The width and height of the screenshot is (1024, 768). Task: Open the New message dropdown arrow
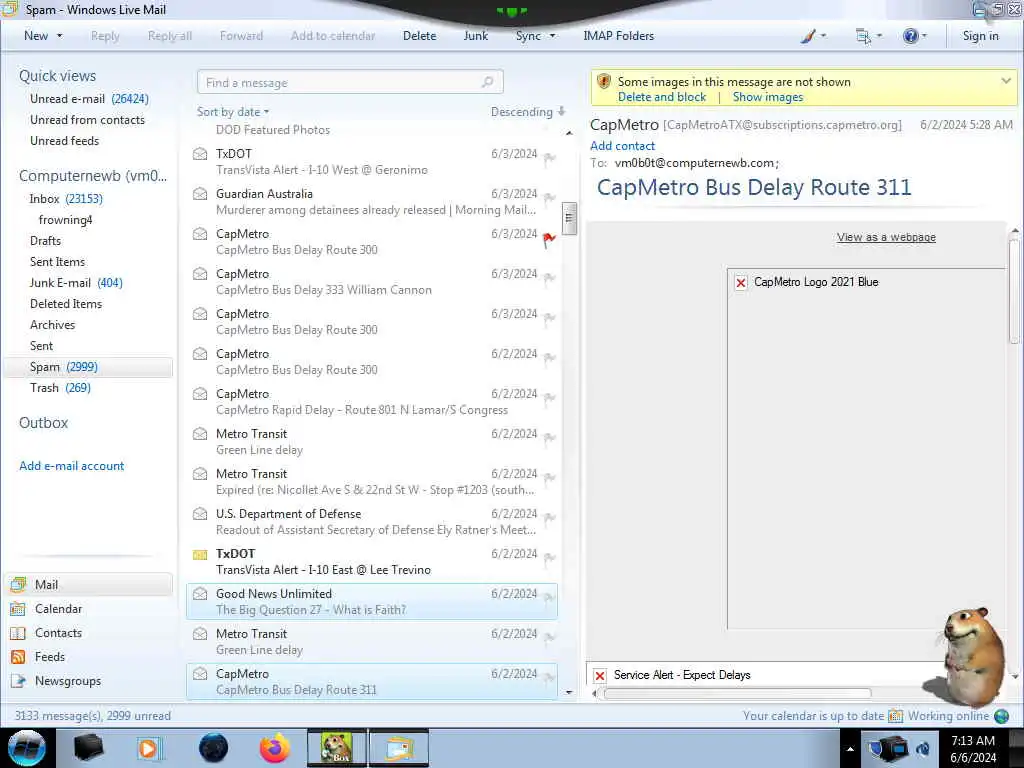pos(60,36)
